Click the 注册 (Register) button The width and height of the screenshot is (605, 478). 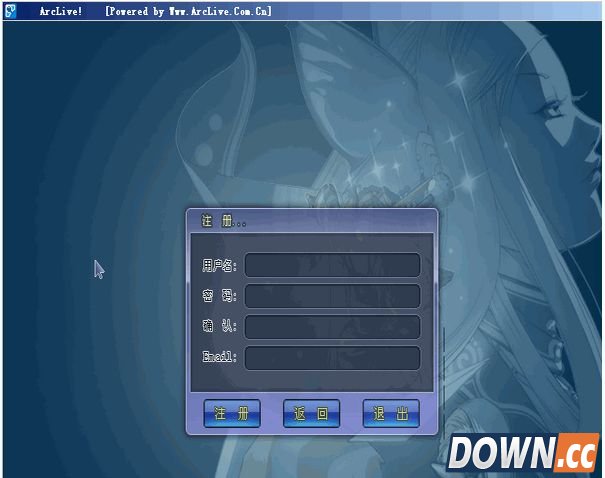pos(232,414)
